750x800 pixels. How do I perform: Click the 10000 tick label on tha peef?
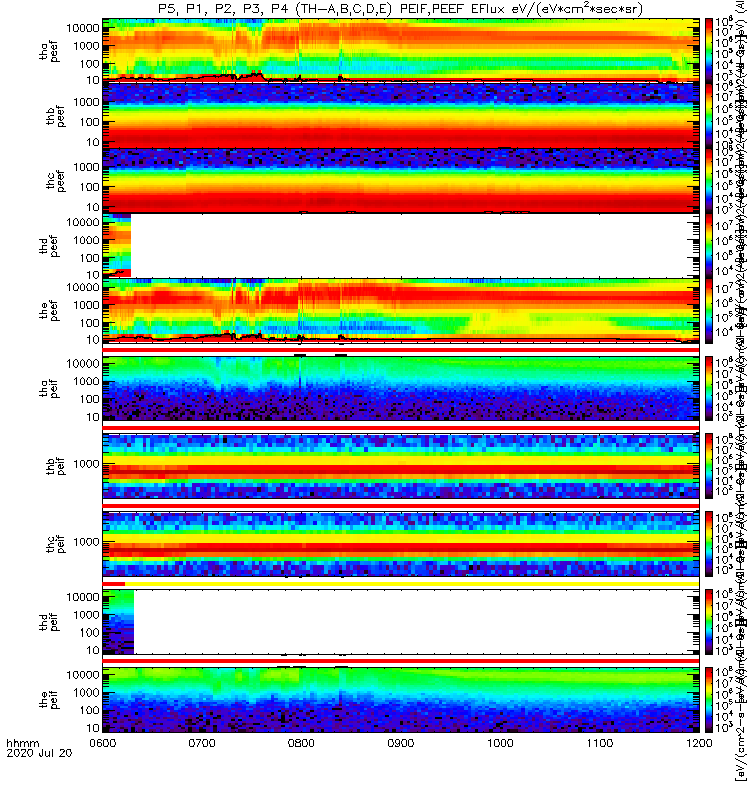pos(83,28)
